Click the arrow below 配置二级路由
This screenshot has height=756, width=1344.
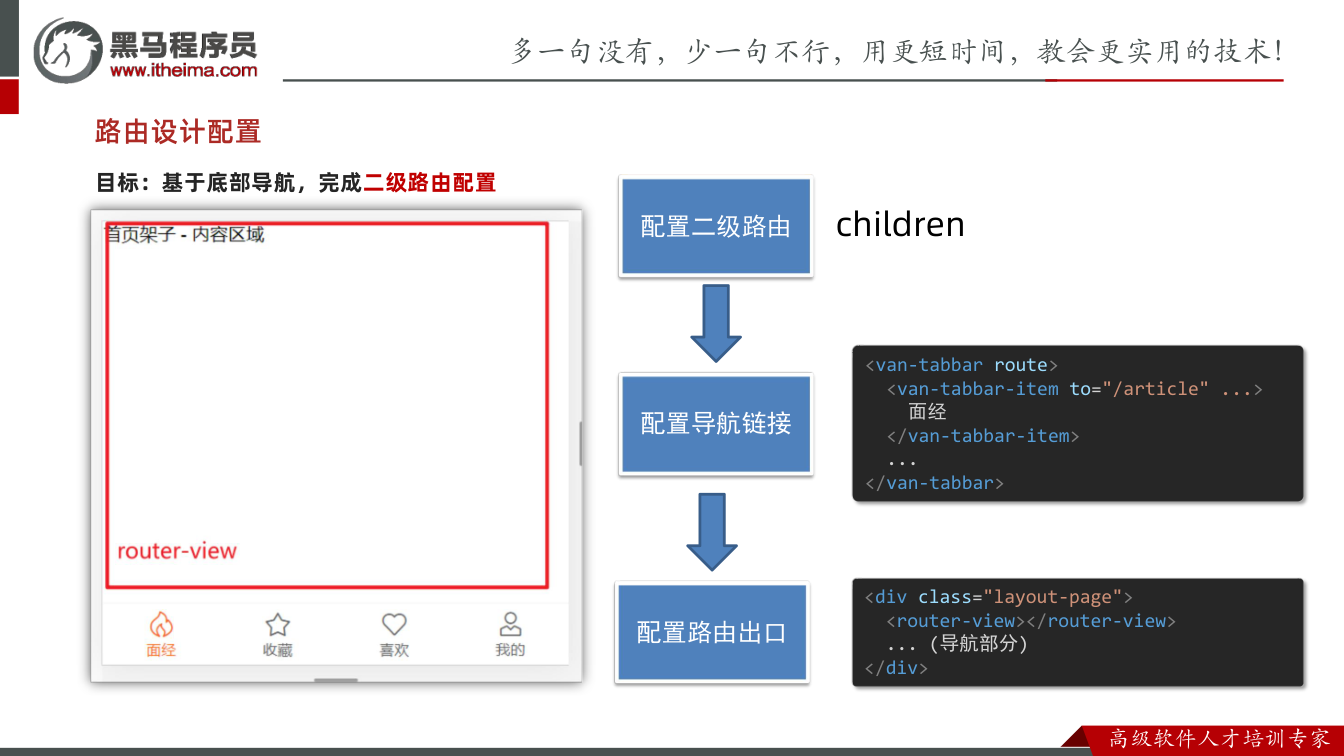(716, 323)
